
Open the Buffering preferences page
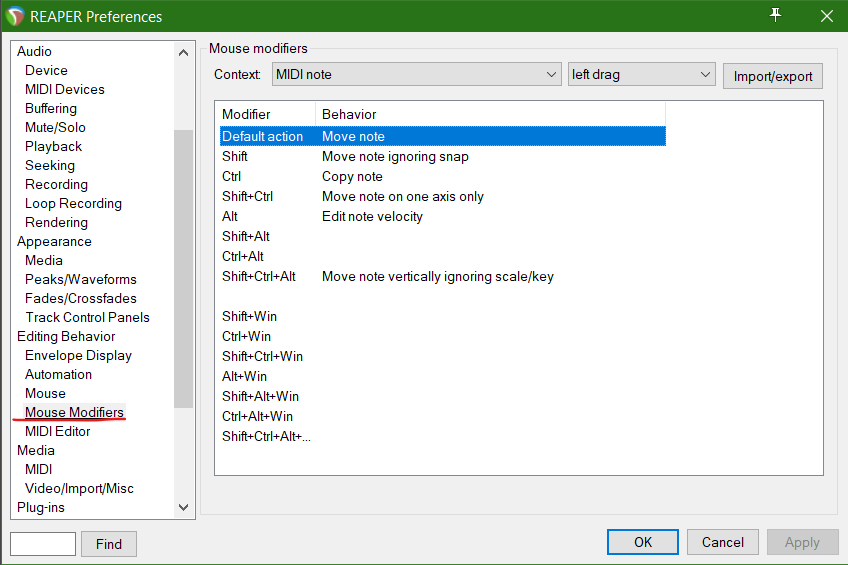(51, 108)
